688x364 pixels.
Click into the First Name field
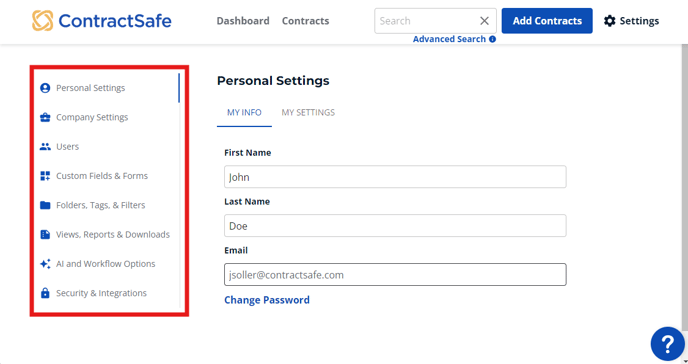[395, 177]
